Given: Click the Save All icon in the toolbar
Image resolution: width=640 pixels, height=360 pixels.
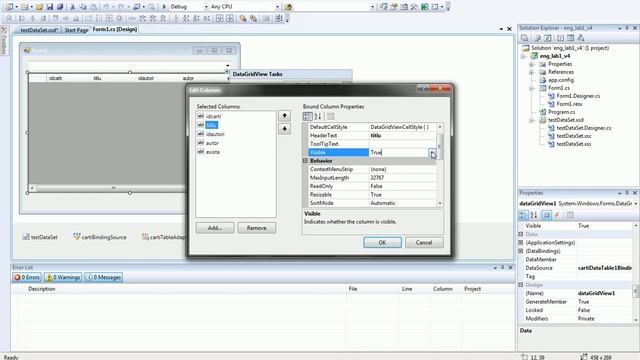Looking at the screenshot, I should click(x=60, y=7).
